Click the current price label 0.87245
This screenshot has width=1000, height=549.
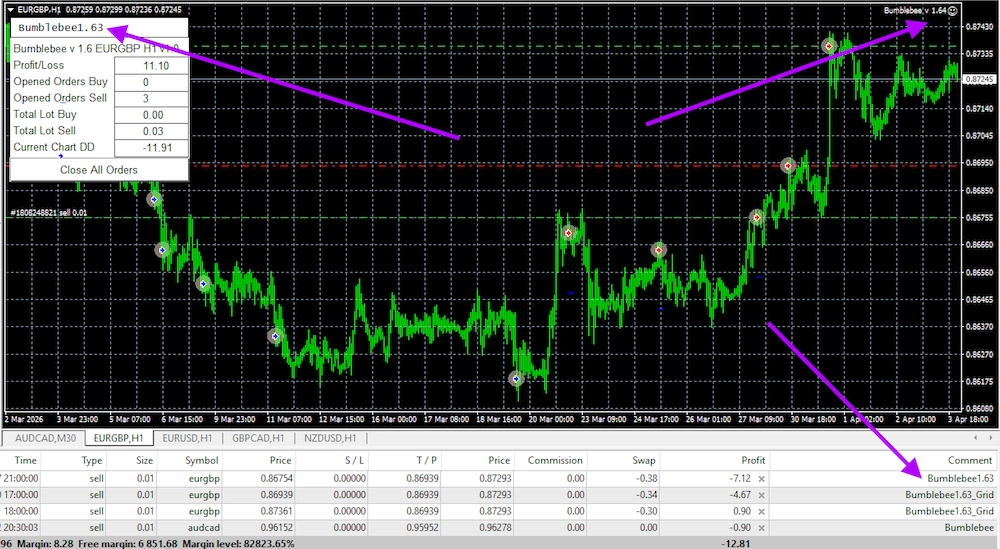979,80
